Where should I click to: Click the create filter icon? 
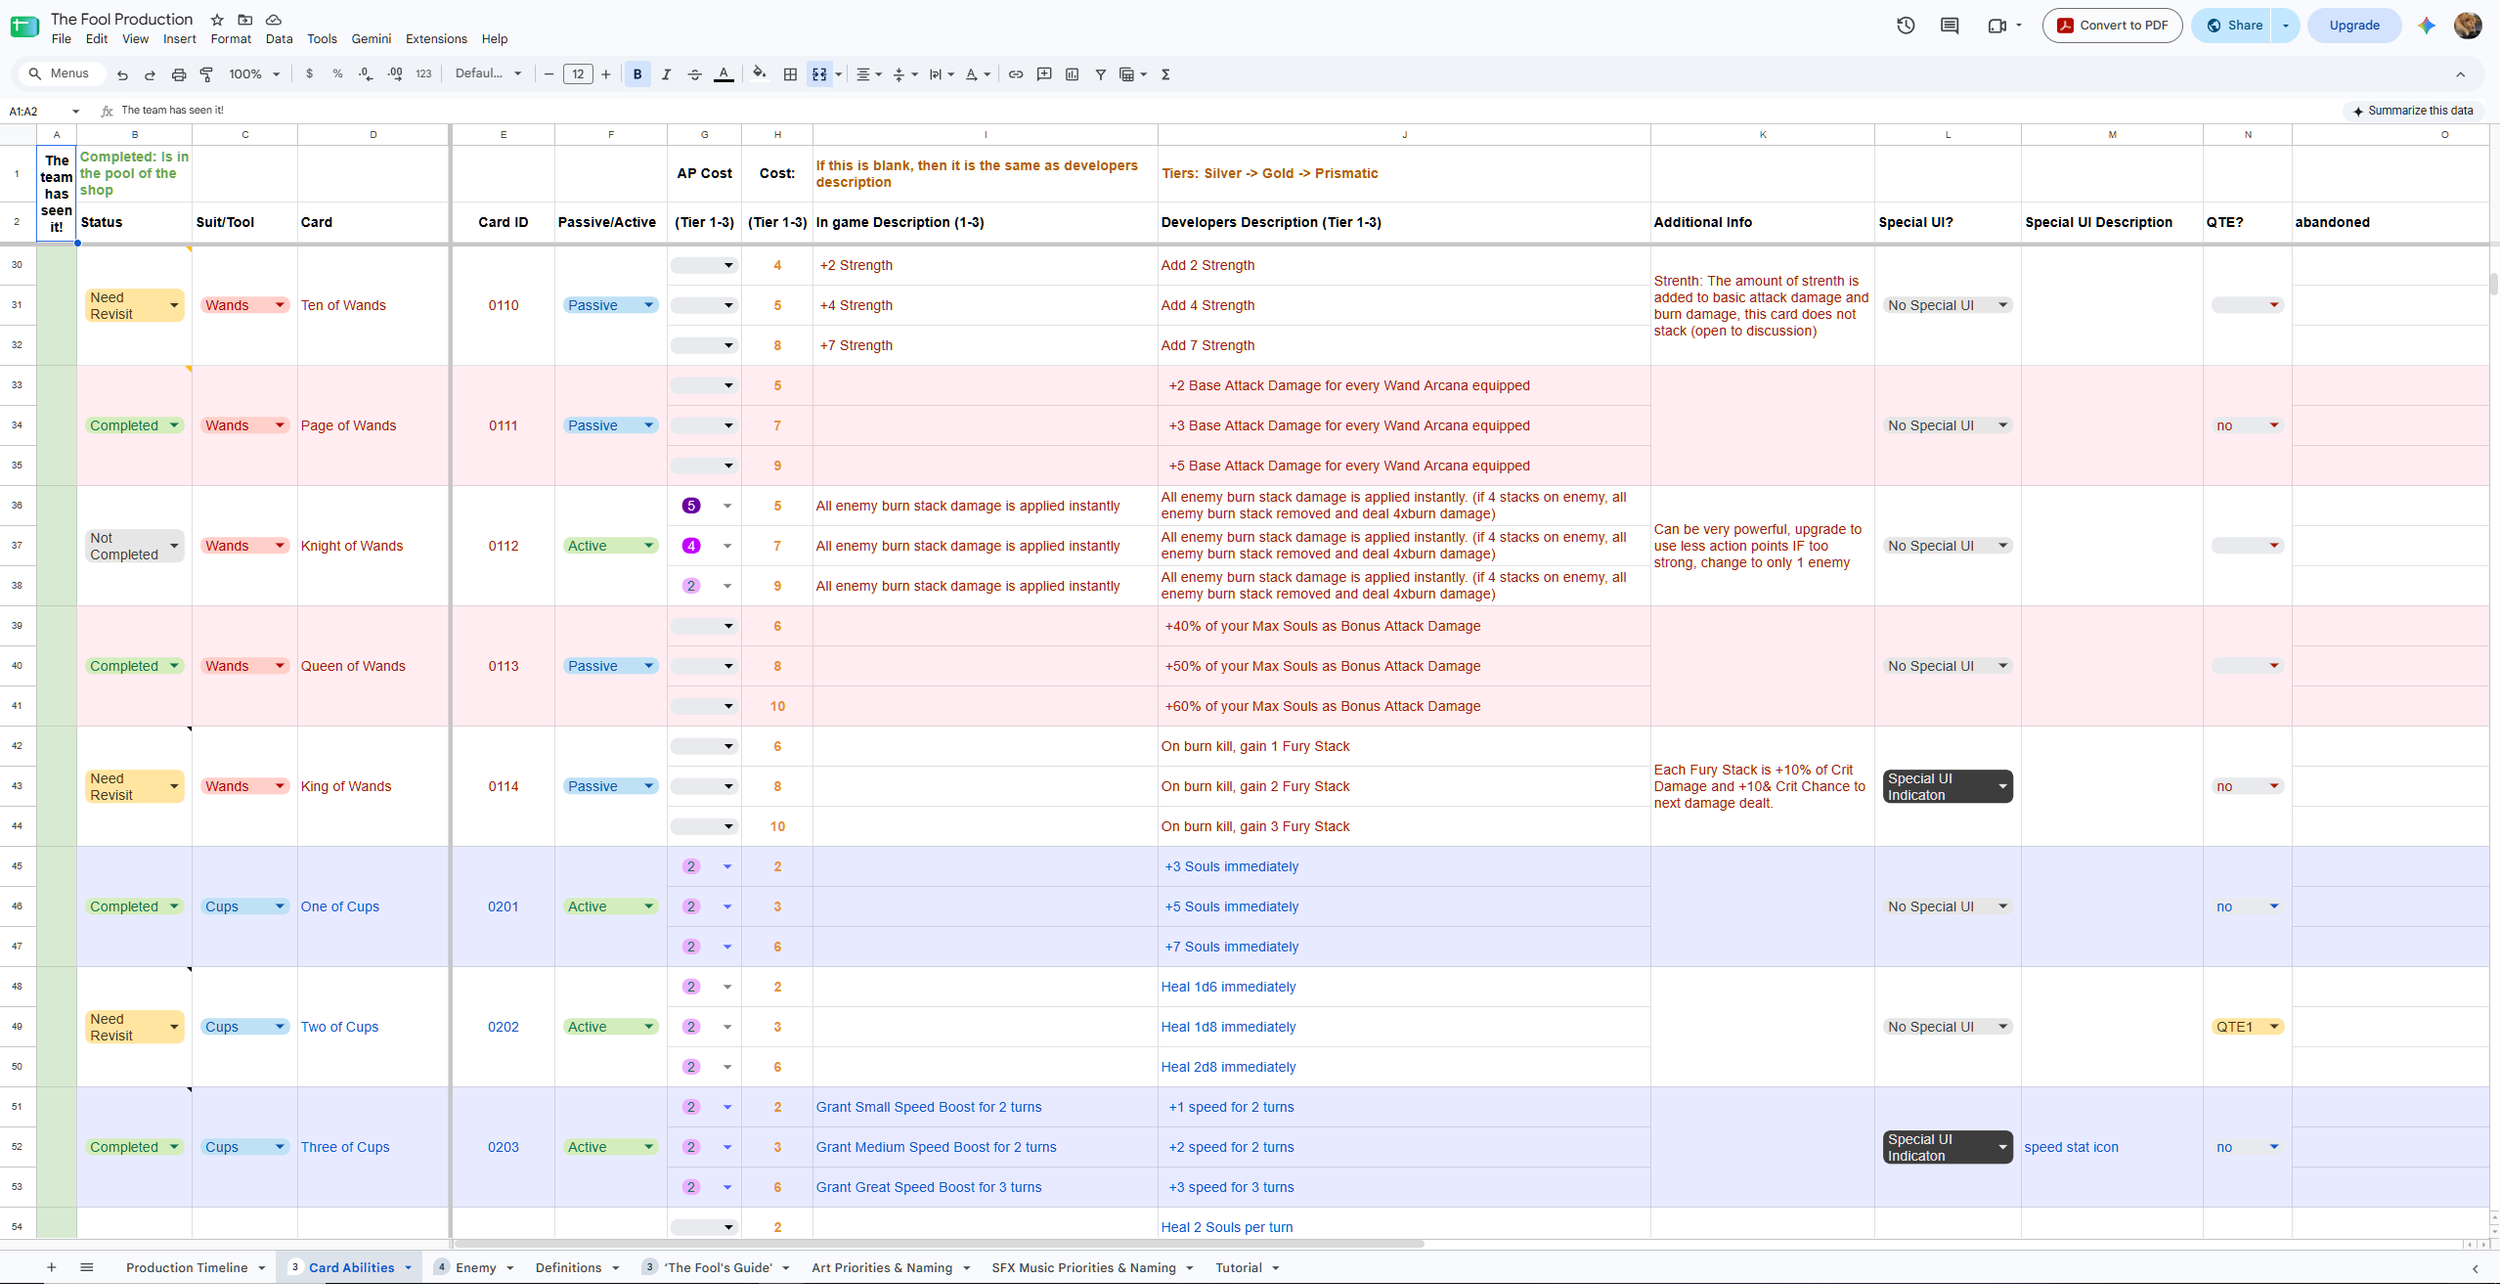(1100, 74)
